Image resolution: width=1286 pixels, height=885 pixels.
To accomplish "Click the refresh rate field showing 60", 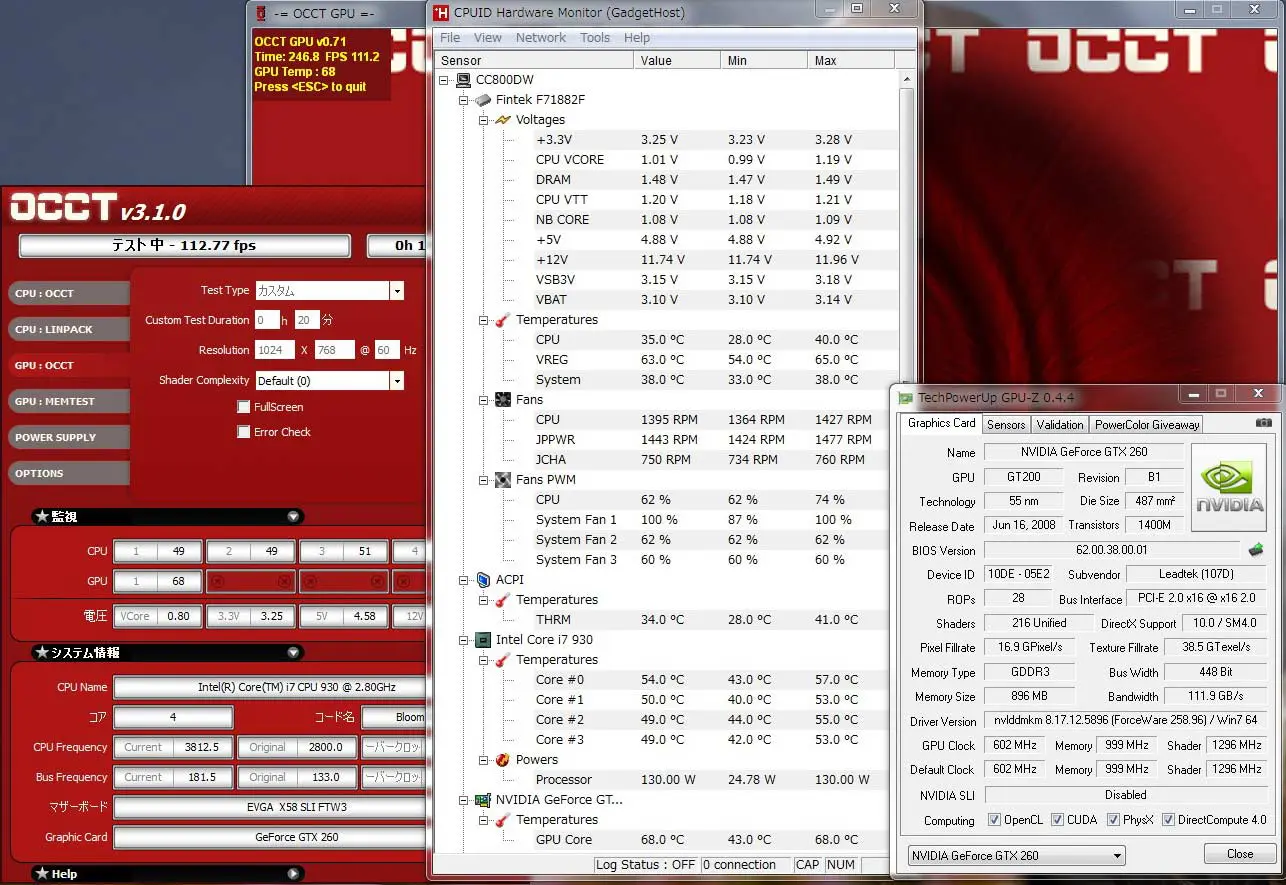I will click(x=386, y=350).
